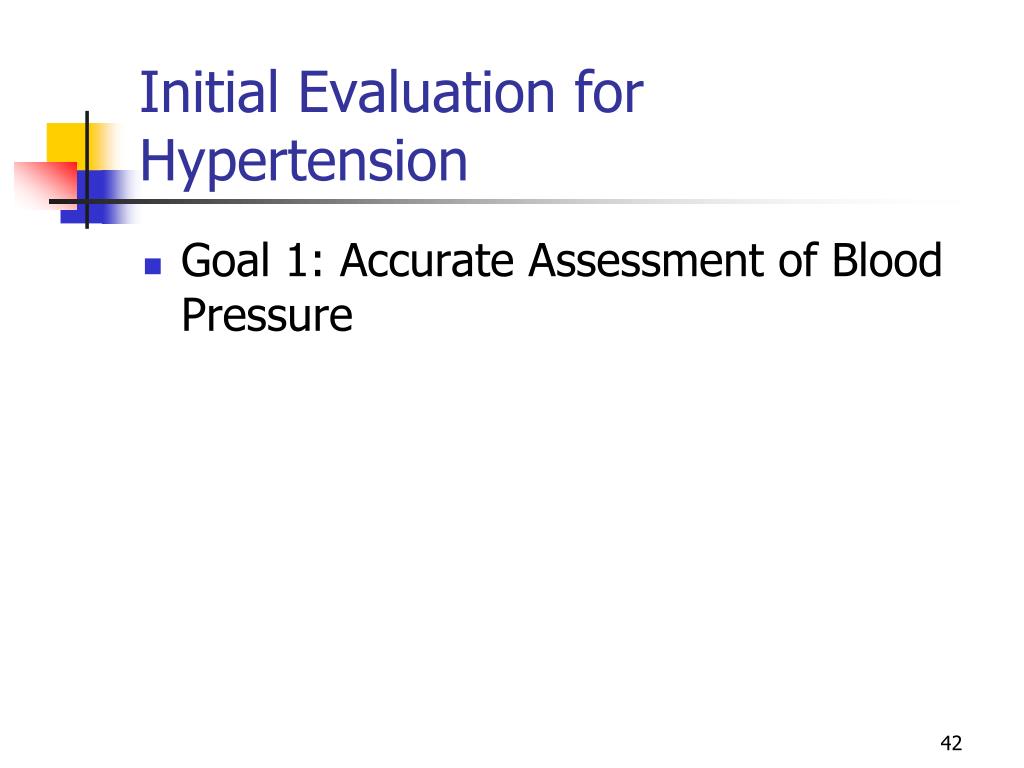Click the horizontal divider line under the title

pos(500,202)
